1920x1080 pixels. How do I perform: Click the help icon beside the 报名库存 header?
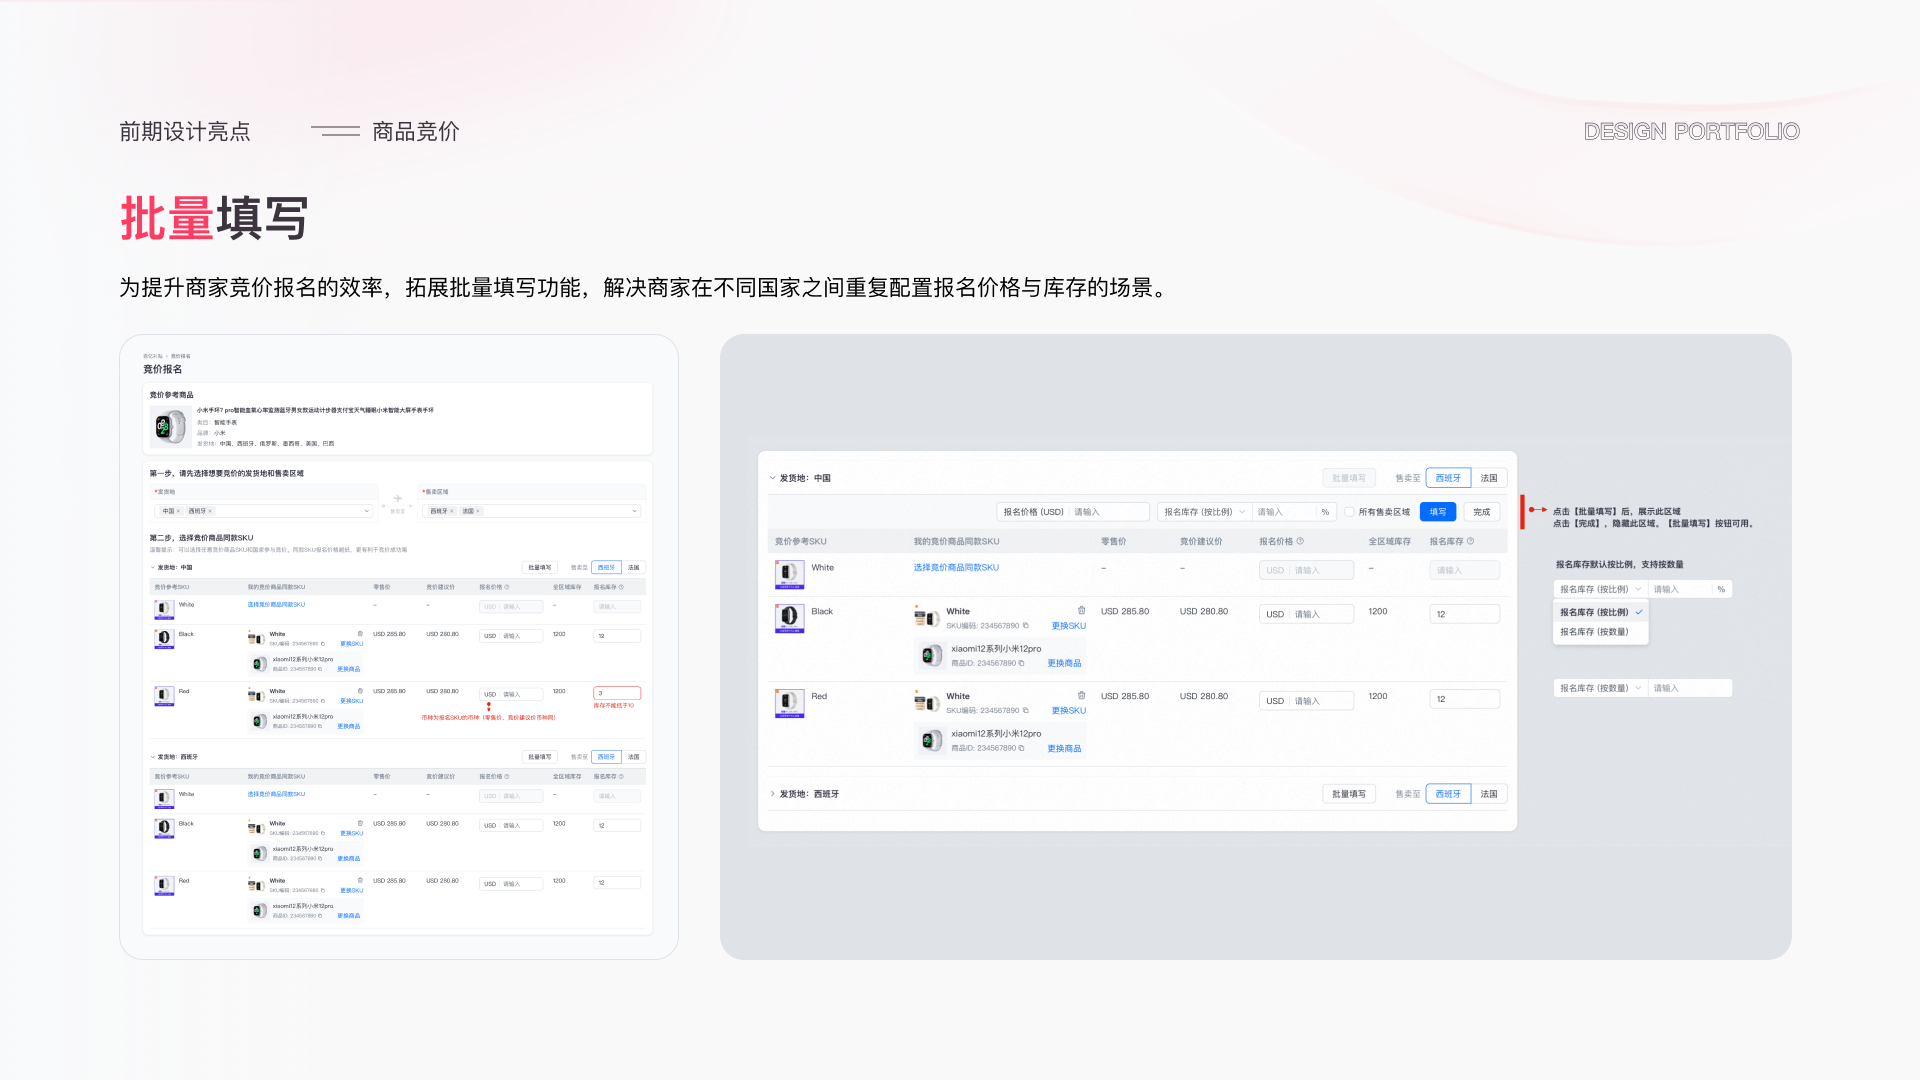(x=1470, y=541)
